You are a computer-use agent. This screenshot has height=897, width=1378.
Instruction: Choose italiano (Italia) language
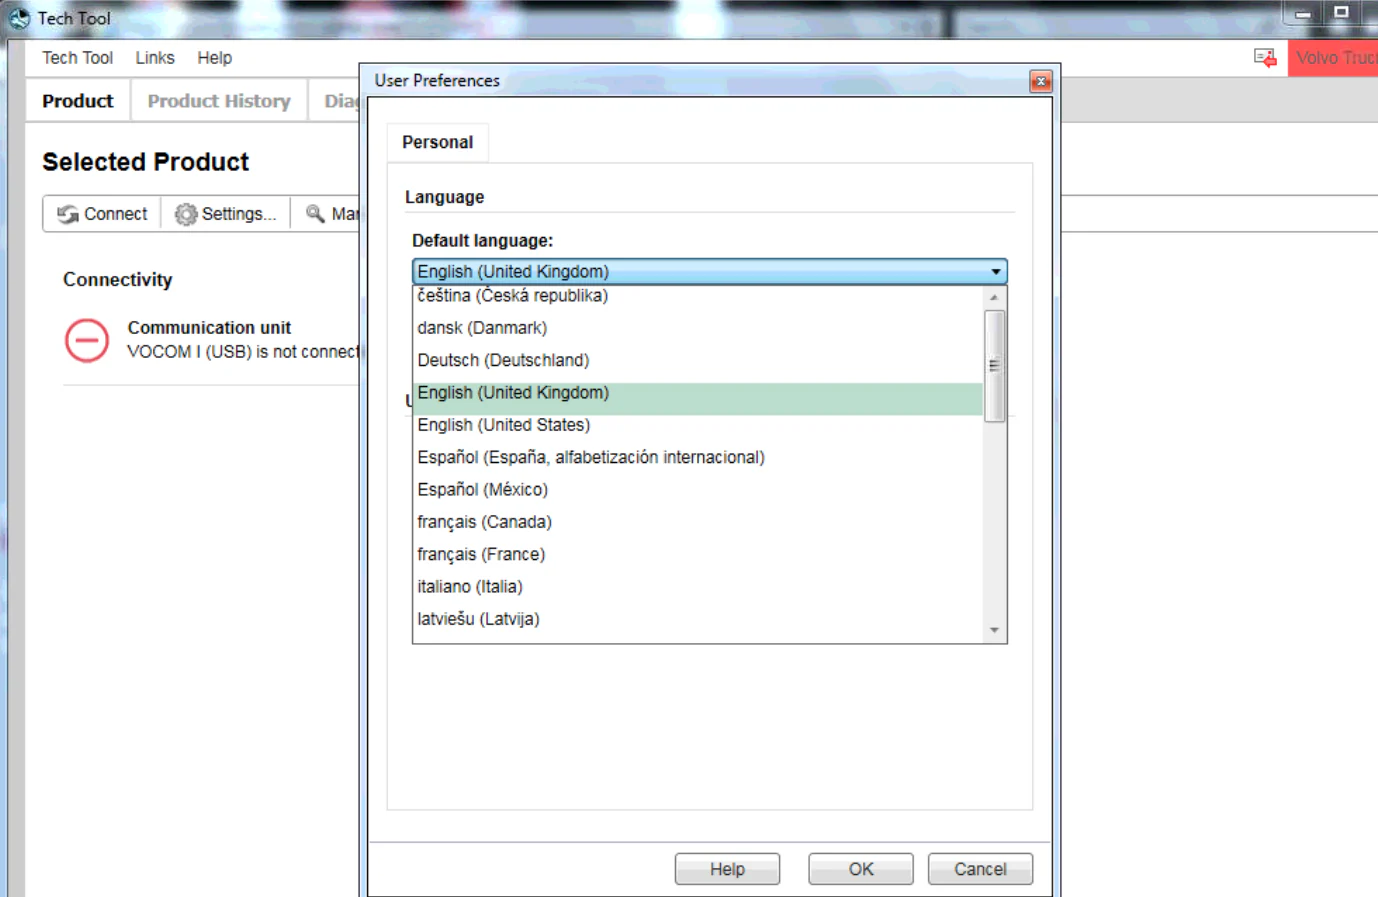698,586
